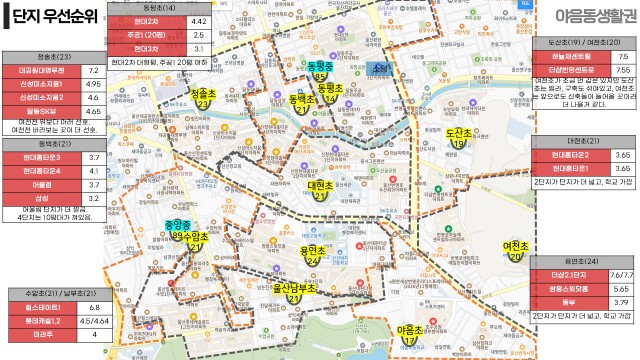Select the 어울림 row label
Screen dimensions: 640x360
tap(42, 185)
